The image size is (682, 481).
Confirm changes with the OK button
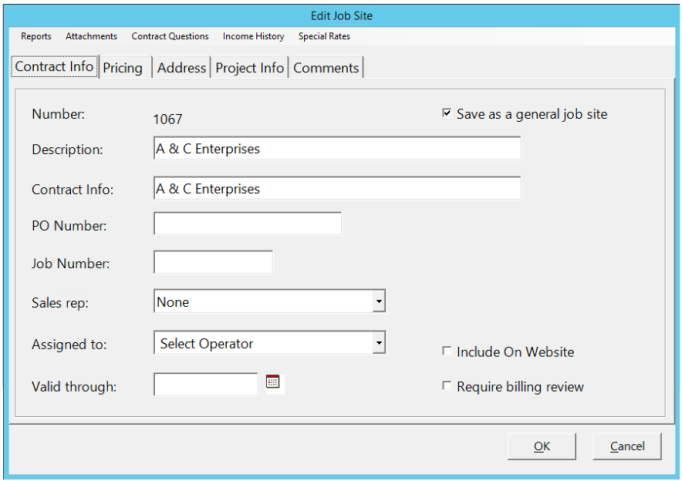pos(542,446)
